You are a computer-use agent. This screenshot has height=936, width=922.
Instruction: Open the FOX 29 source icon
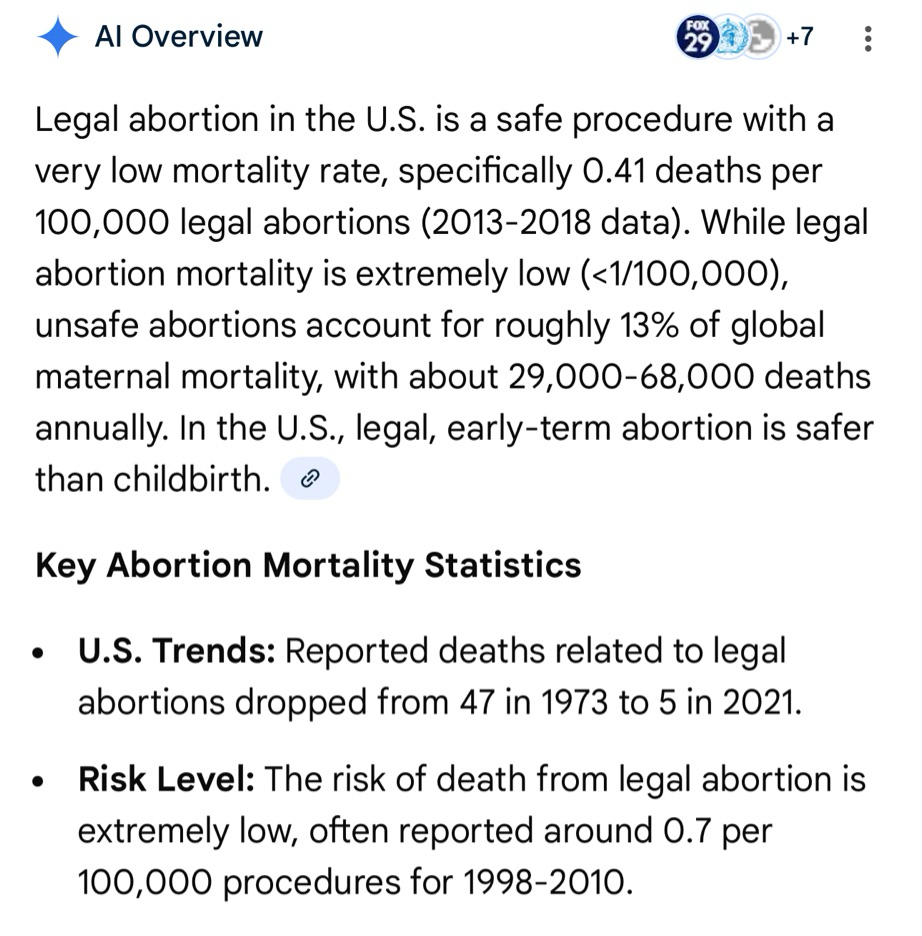(695, 38)
